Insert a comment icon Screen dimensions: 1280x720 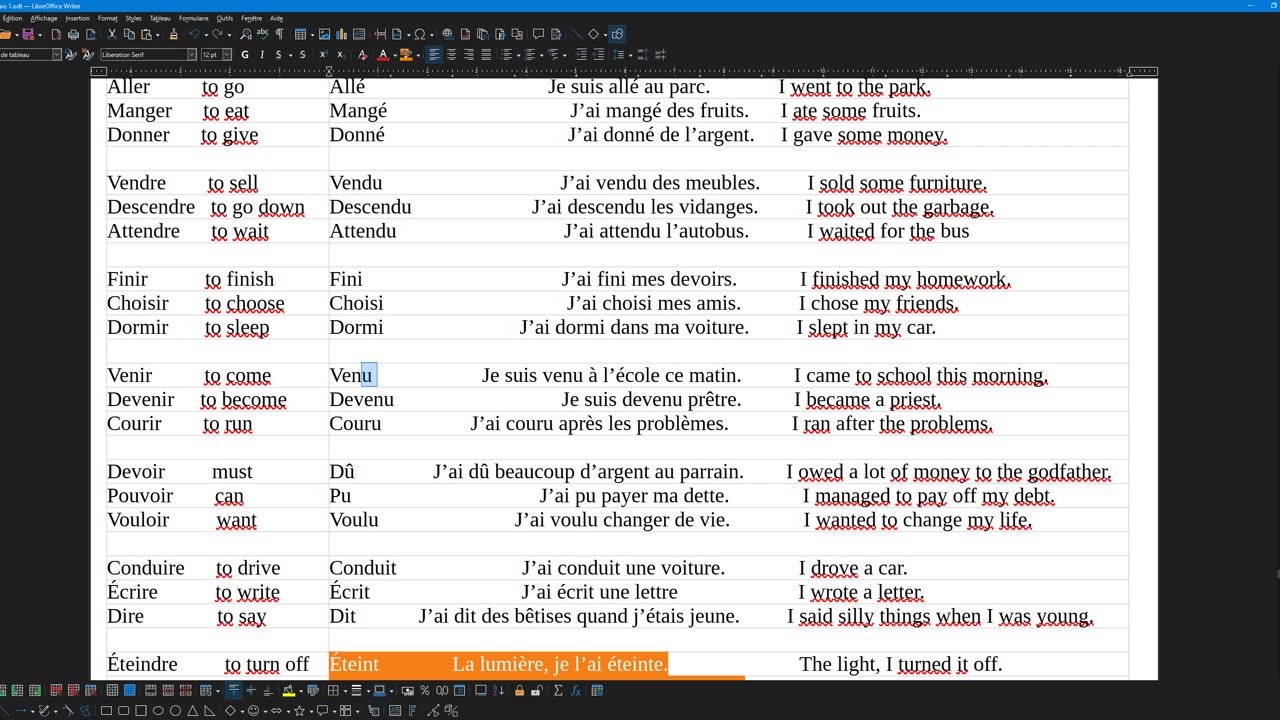(538, 34)
